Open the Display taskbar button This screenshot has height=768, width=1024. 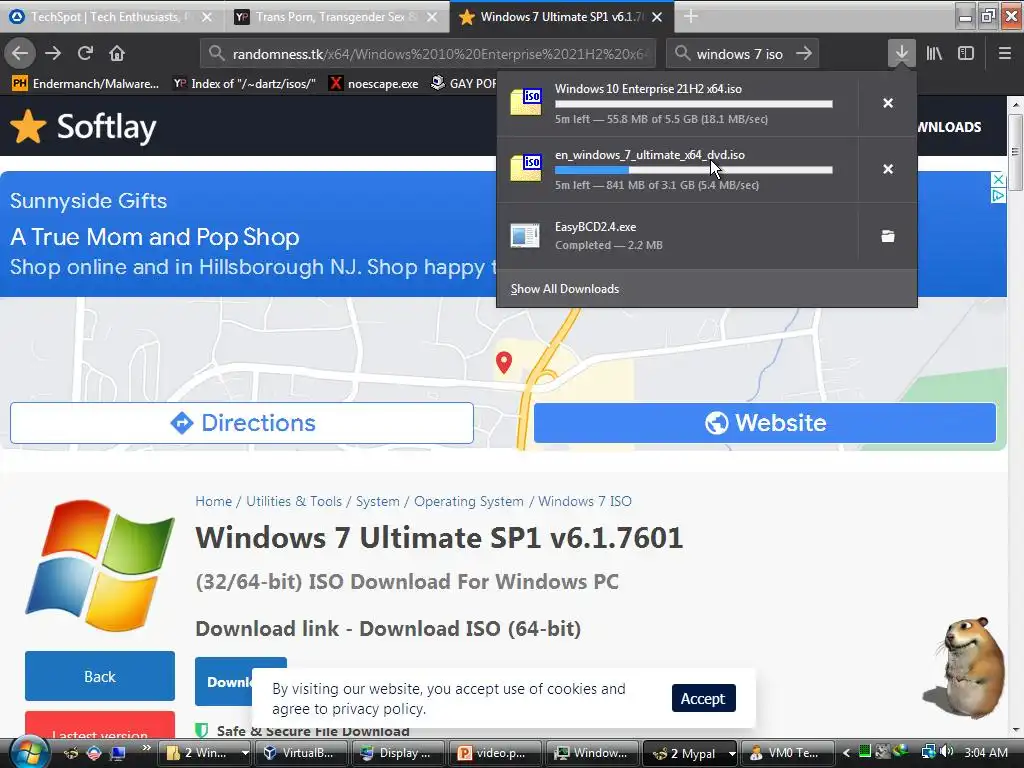coord(398,753)
